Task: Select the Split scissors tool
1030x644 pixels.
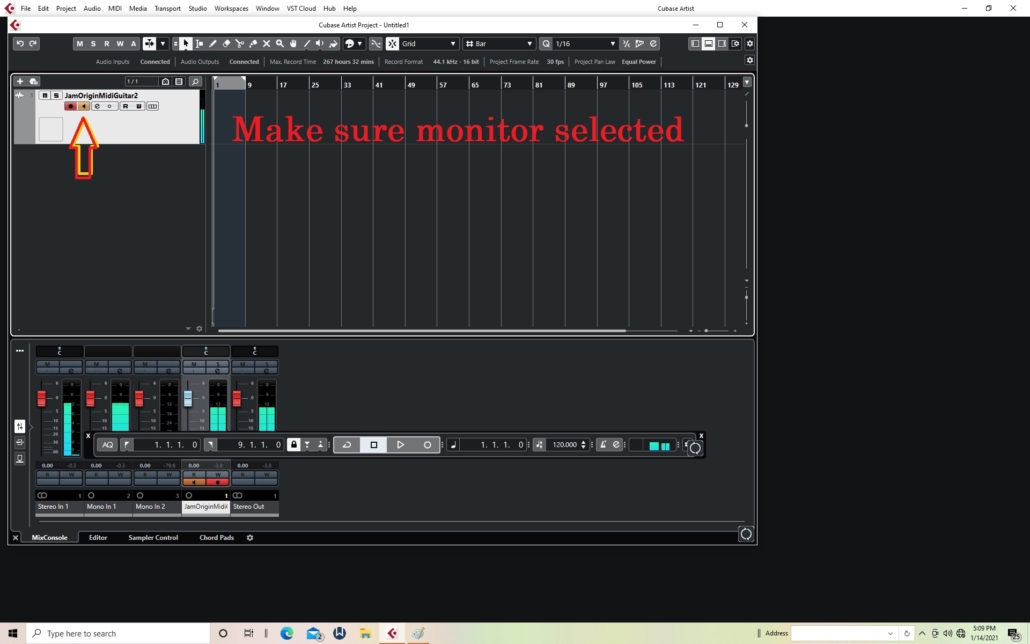Action: coord(240,43)
